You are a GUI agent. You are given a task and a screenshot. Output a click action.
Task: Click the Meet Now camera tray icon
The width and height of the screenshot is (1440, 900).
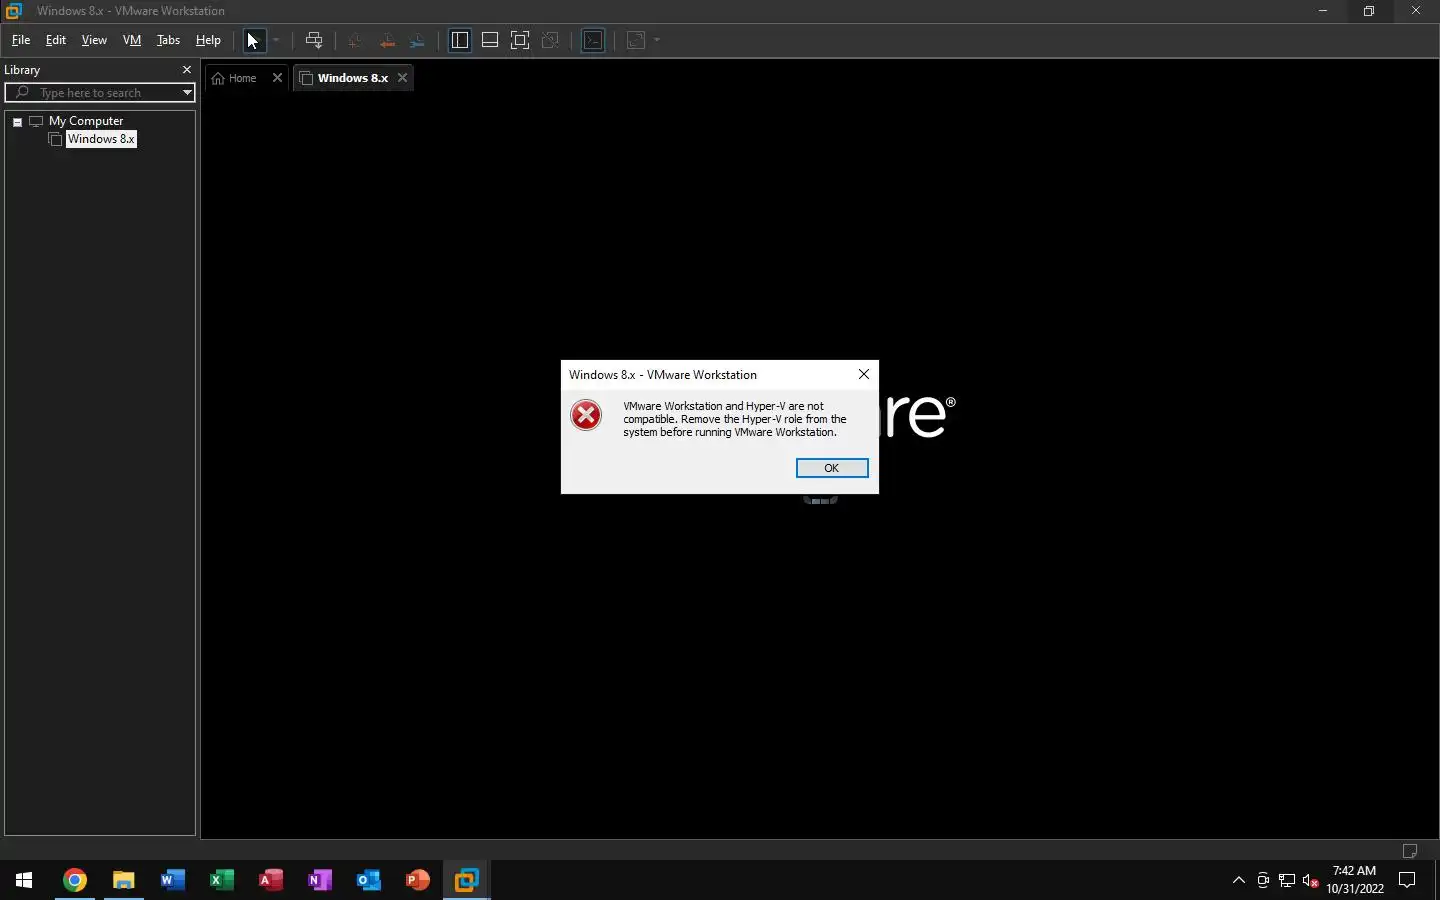pyautogui.click(x=1263, y=881)
